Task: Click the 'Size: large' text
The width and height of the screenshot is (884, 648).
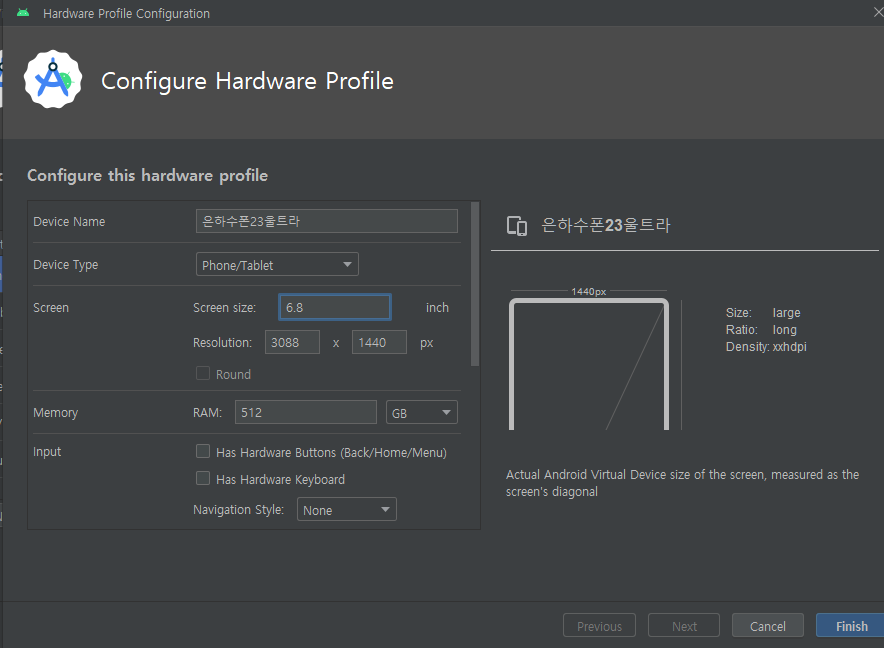Action: [763, 312]
